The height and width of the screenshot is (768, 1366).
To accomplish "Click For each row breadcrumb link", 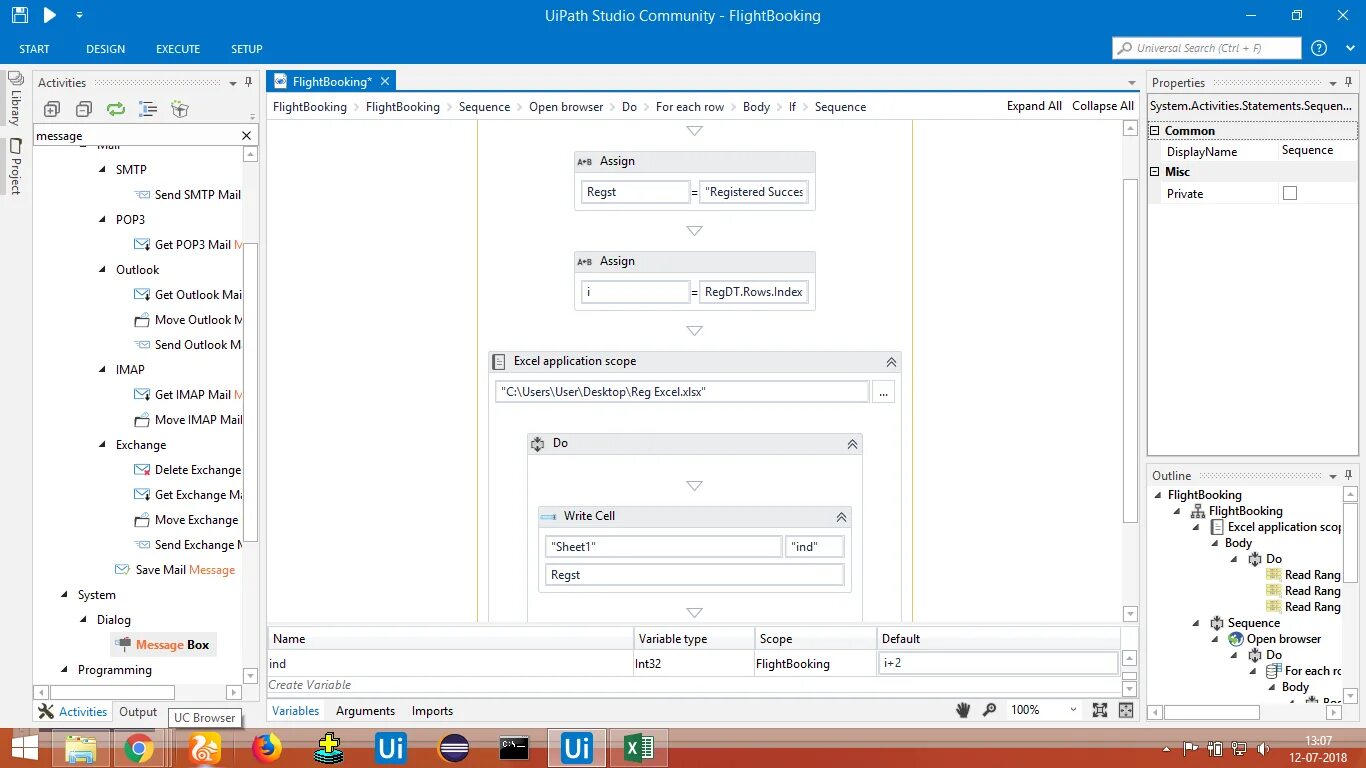I will pos(690,107).
